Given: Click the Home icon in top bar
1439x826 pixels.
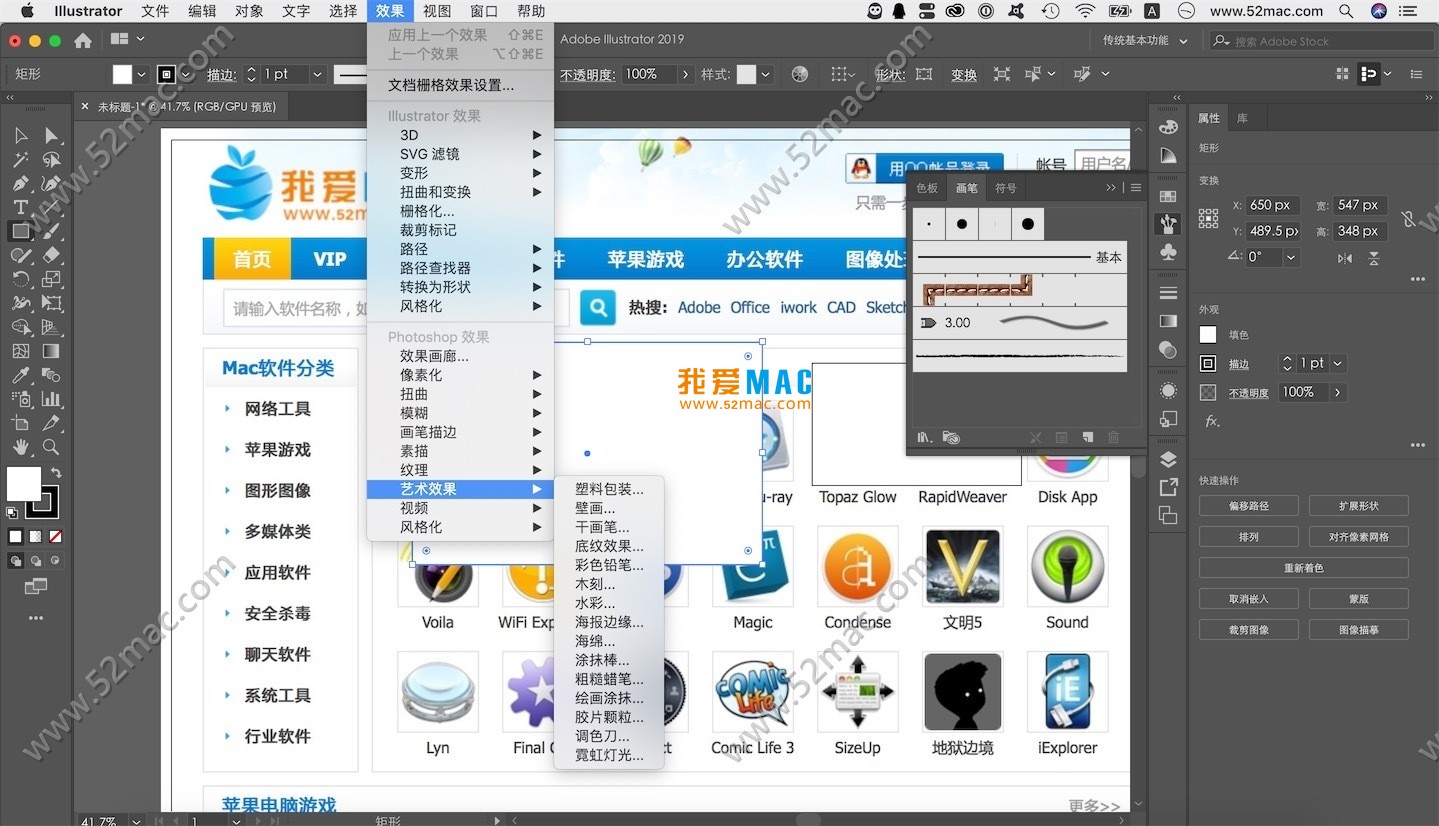Looking at the screenshot, I should click(x=83, y=40).
